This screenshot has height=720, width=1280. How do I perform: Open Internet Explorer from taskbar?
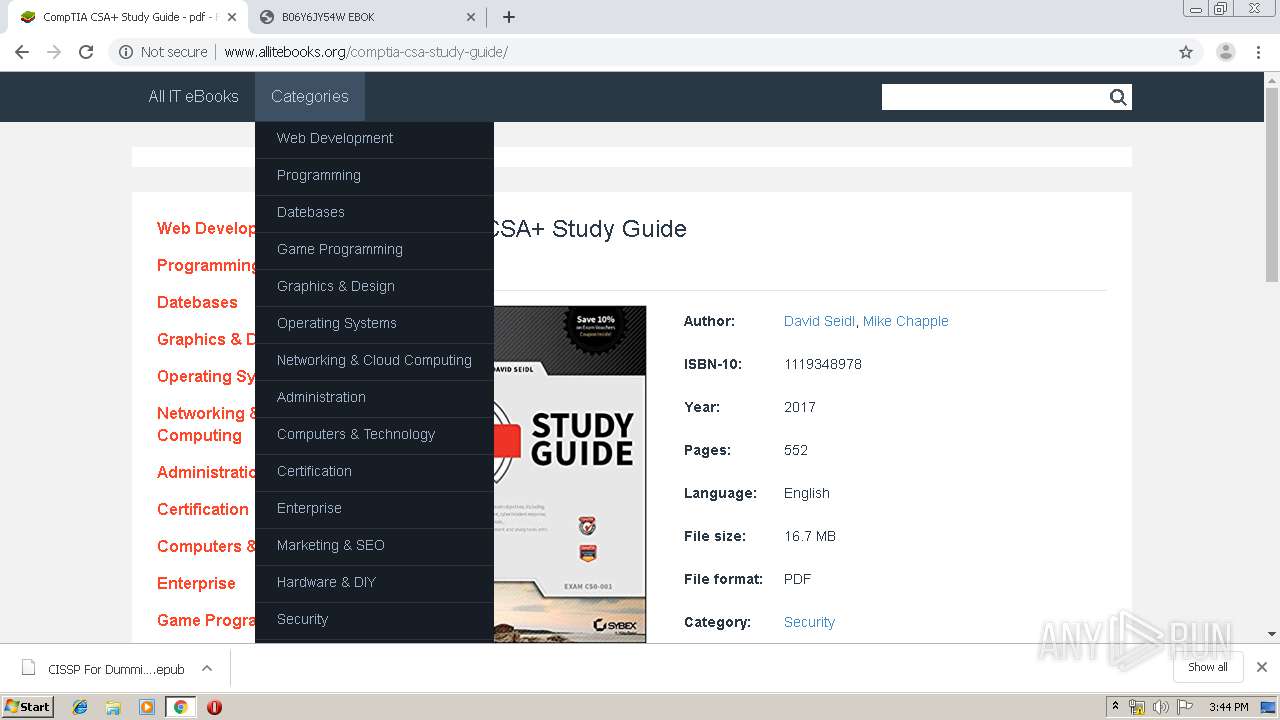tap(80, 707)
